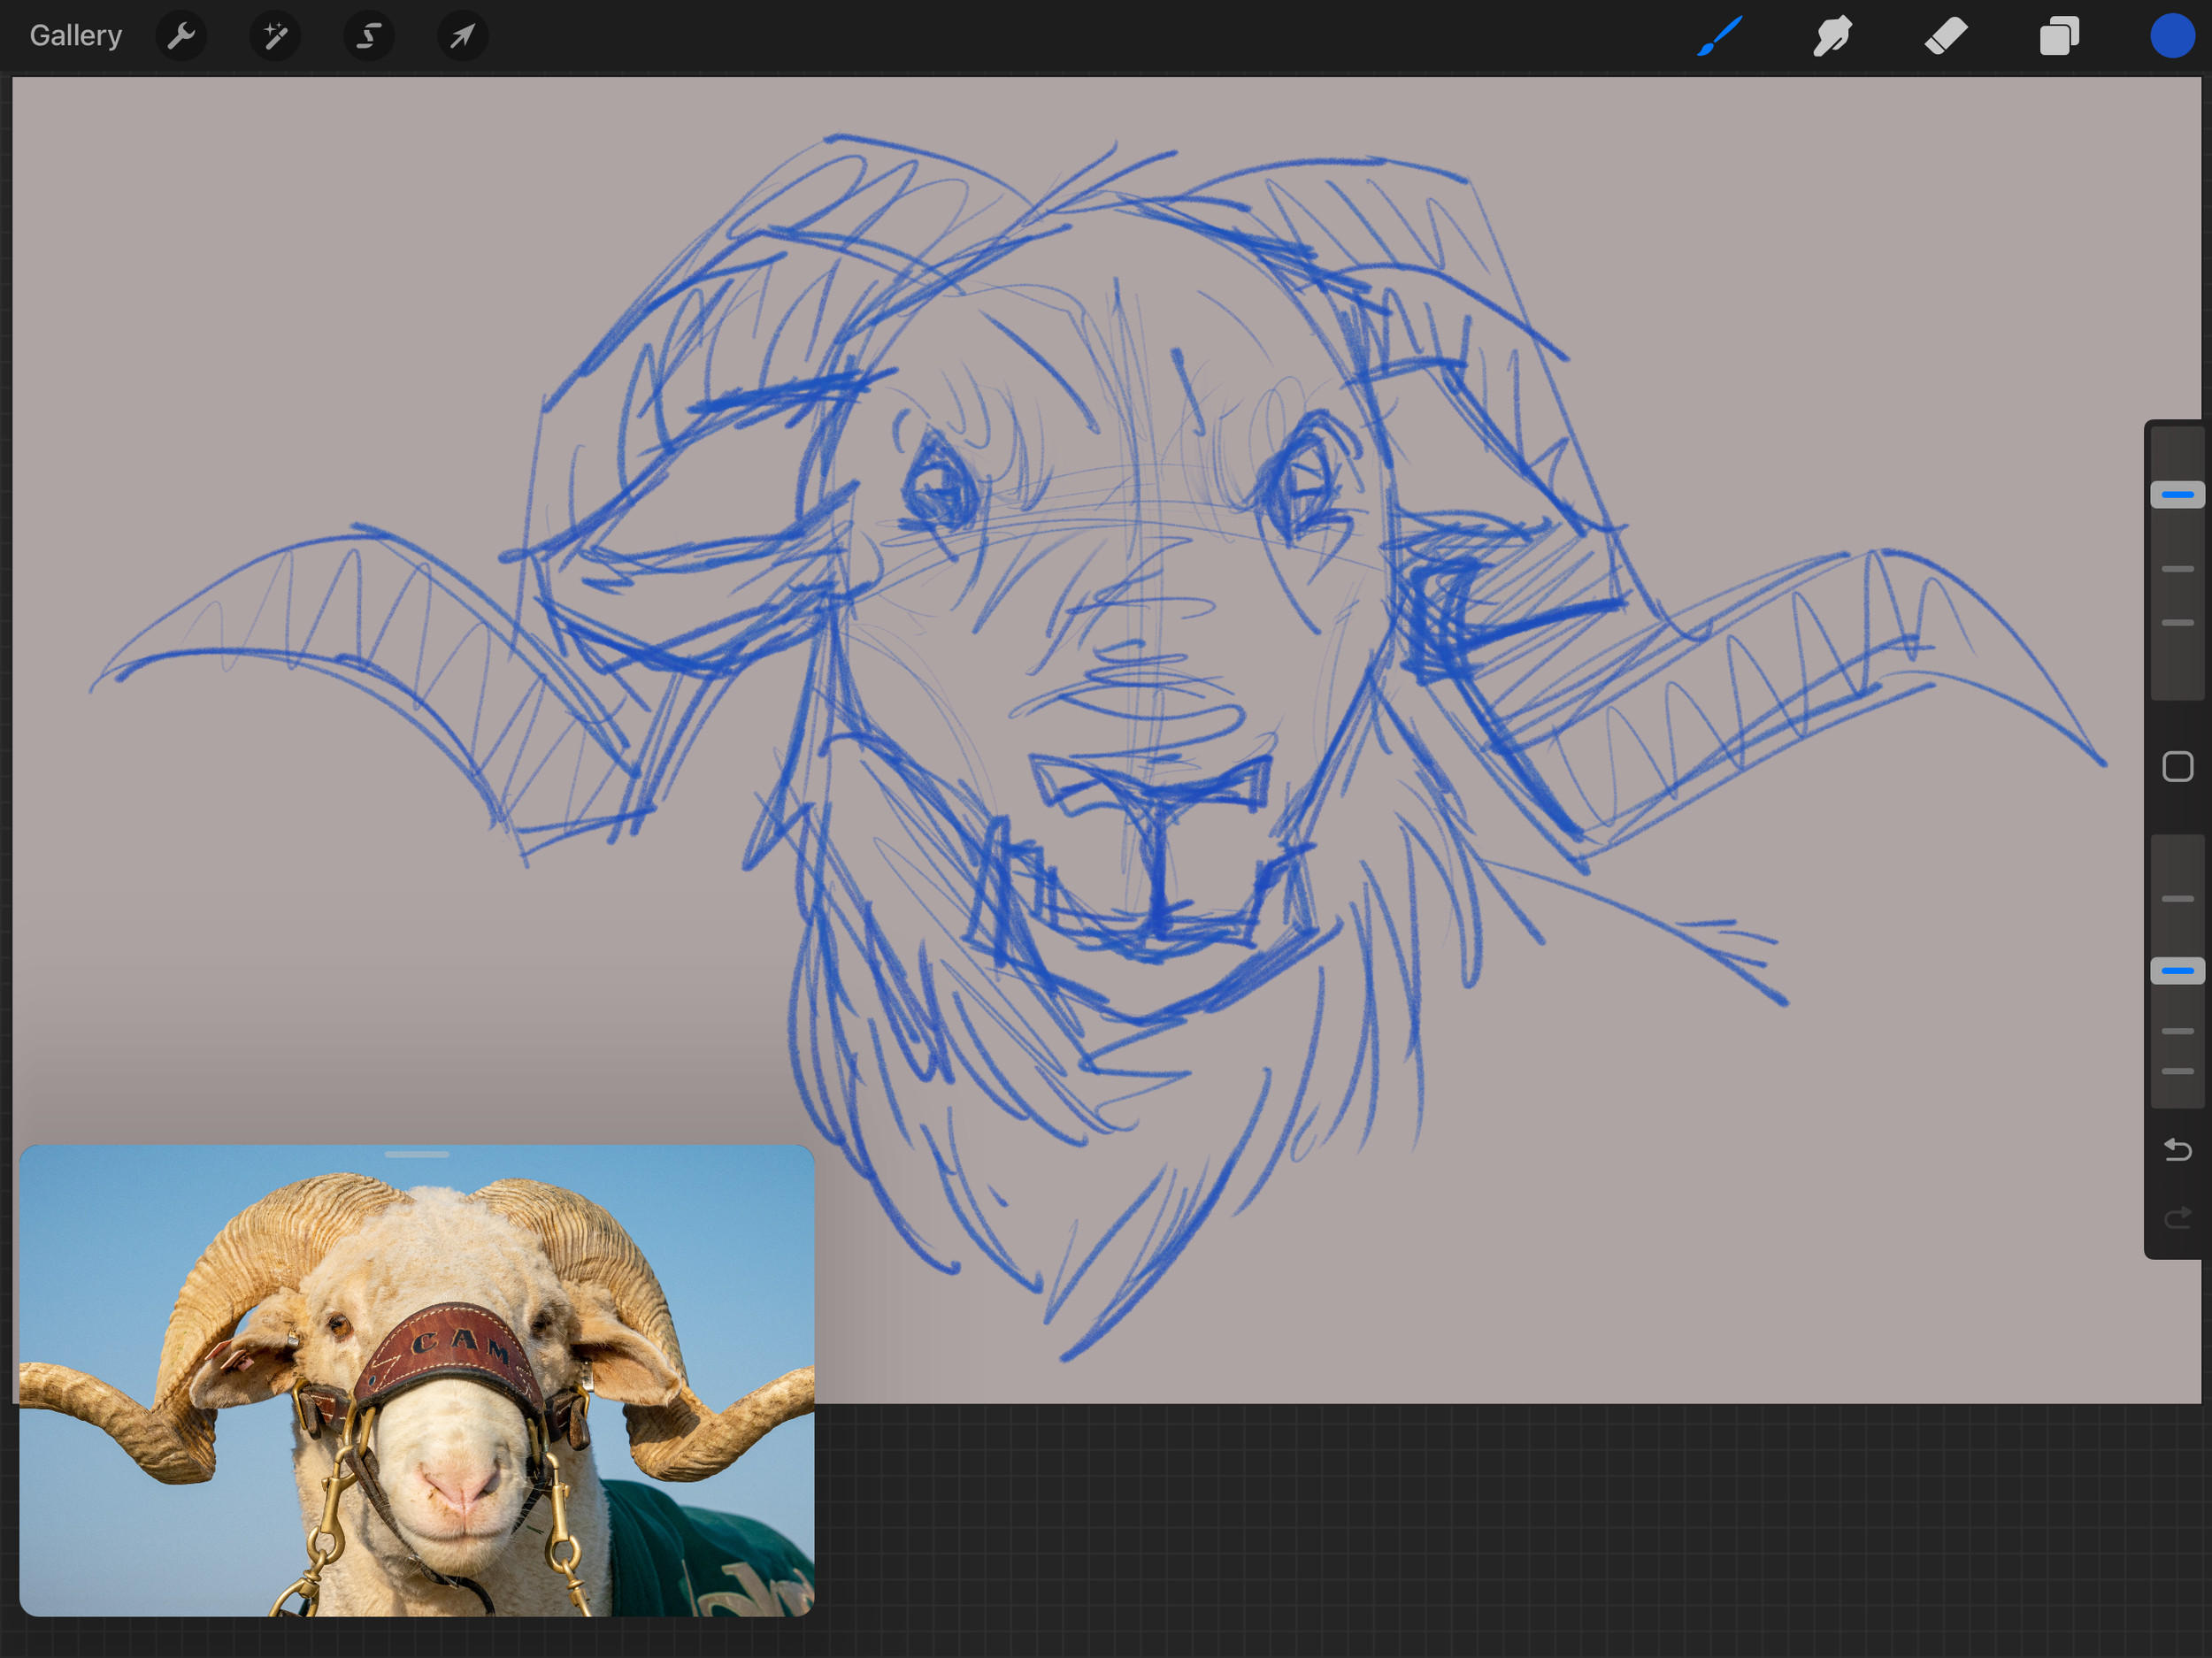The height and width of the screenshot is (1658, 2212).
Task: Grab the reference window top handle bar
Action: (416, 1154)
